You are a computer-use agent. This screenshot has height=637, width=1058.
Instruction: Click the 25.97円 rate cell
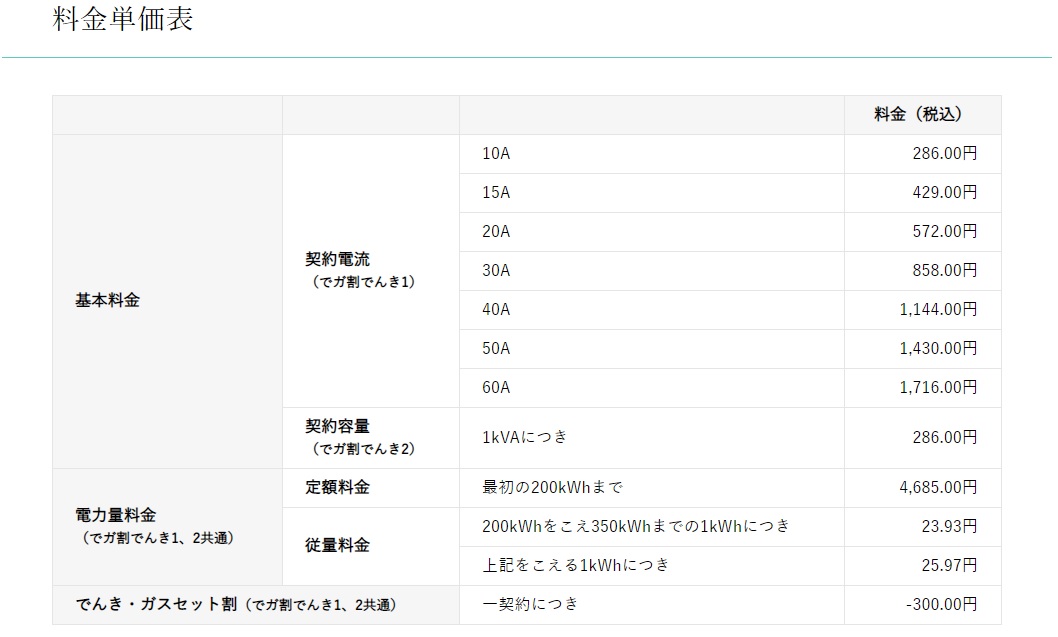tap(948, 565)
